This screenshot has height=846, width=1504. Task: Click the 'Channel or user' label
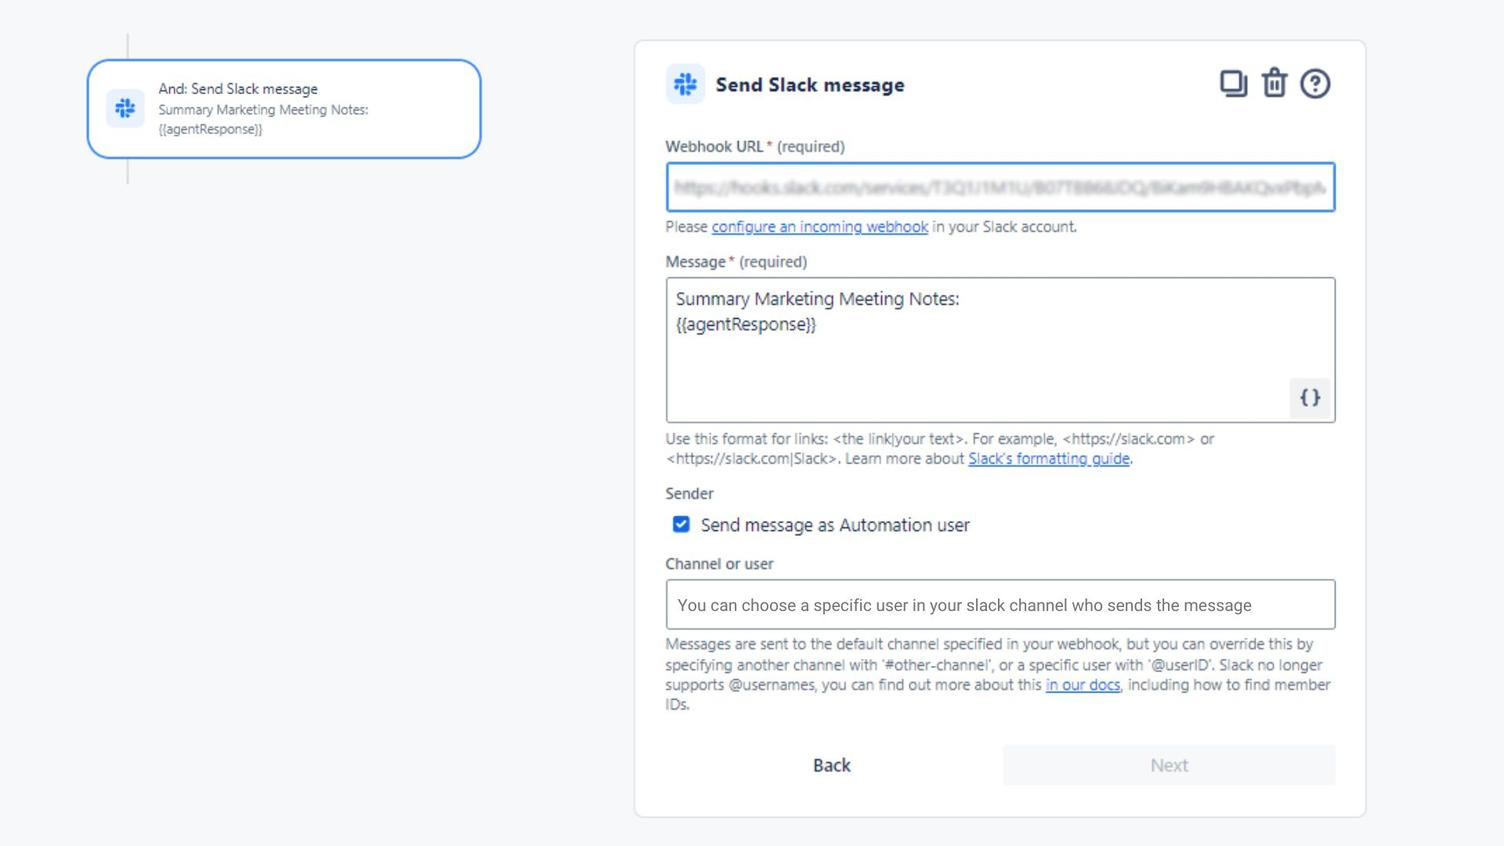click(x=720, y=564)
